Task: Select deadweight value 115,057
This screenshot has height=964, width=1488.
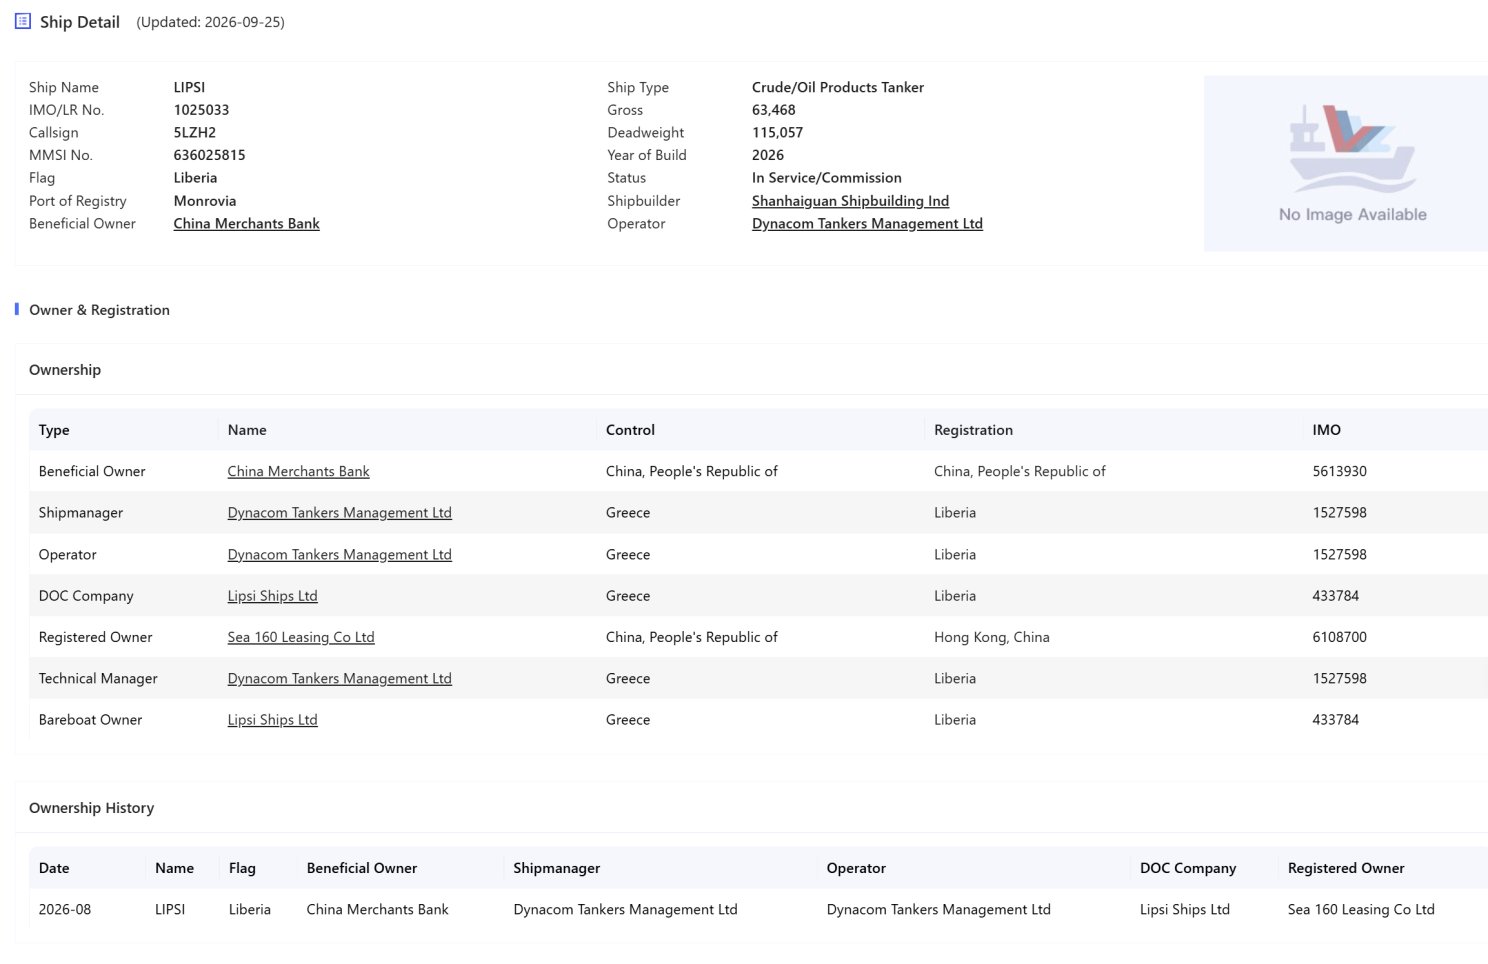Action: (777, 133)
